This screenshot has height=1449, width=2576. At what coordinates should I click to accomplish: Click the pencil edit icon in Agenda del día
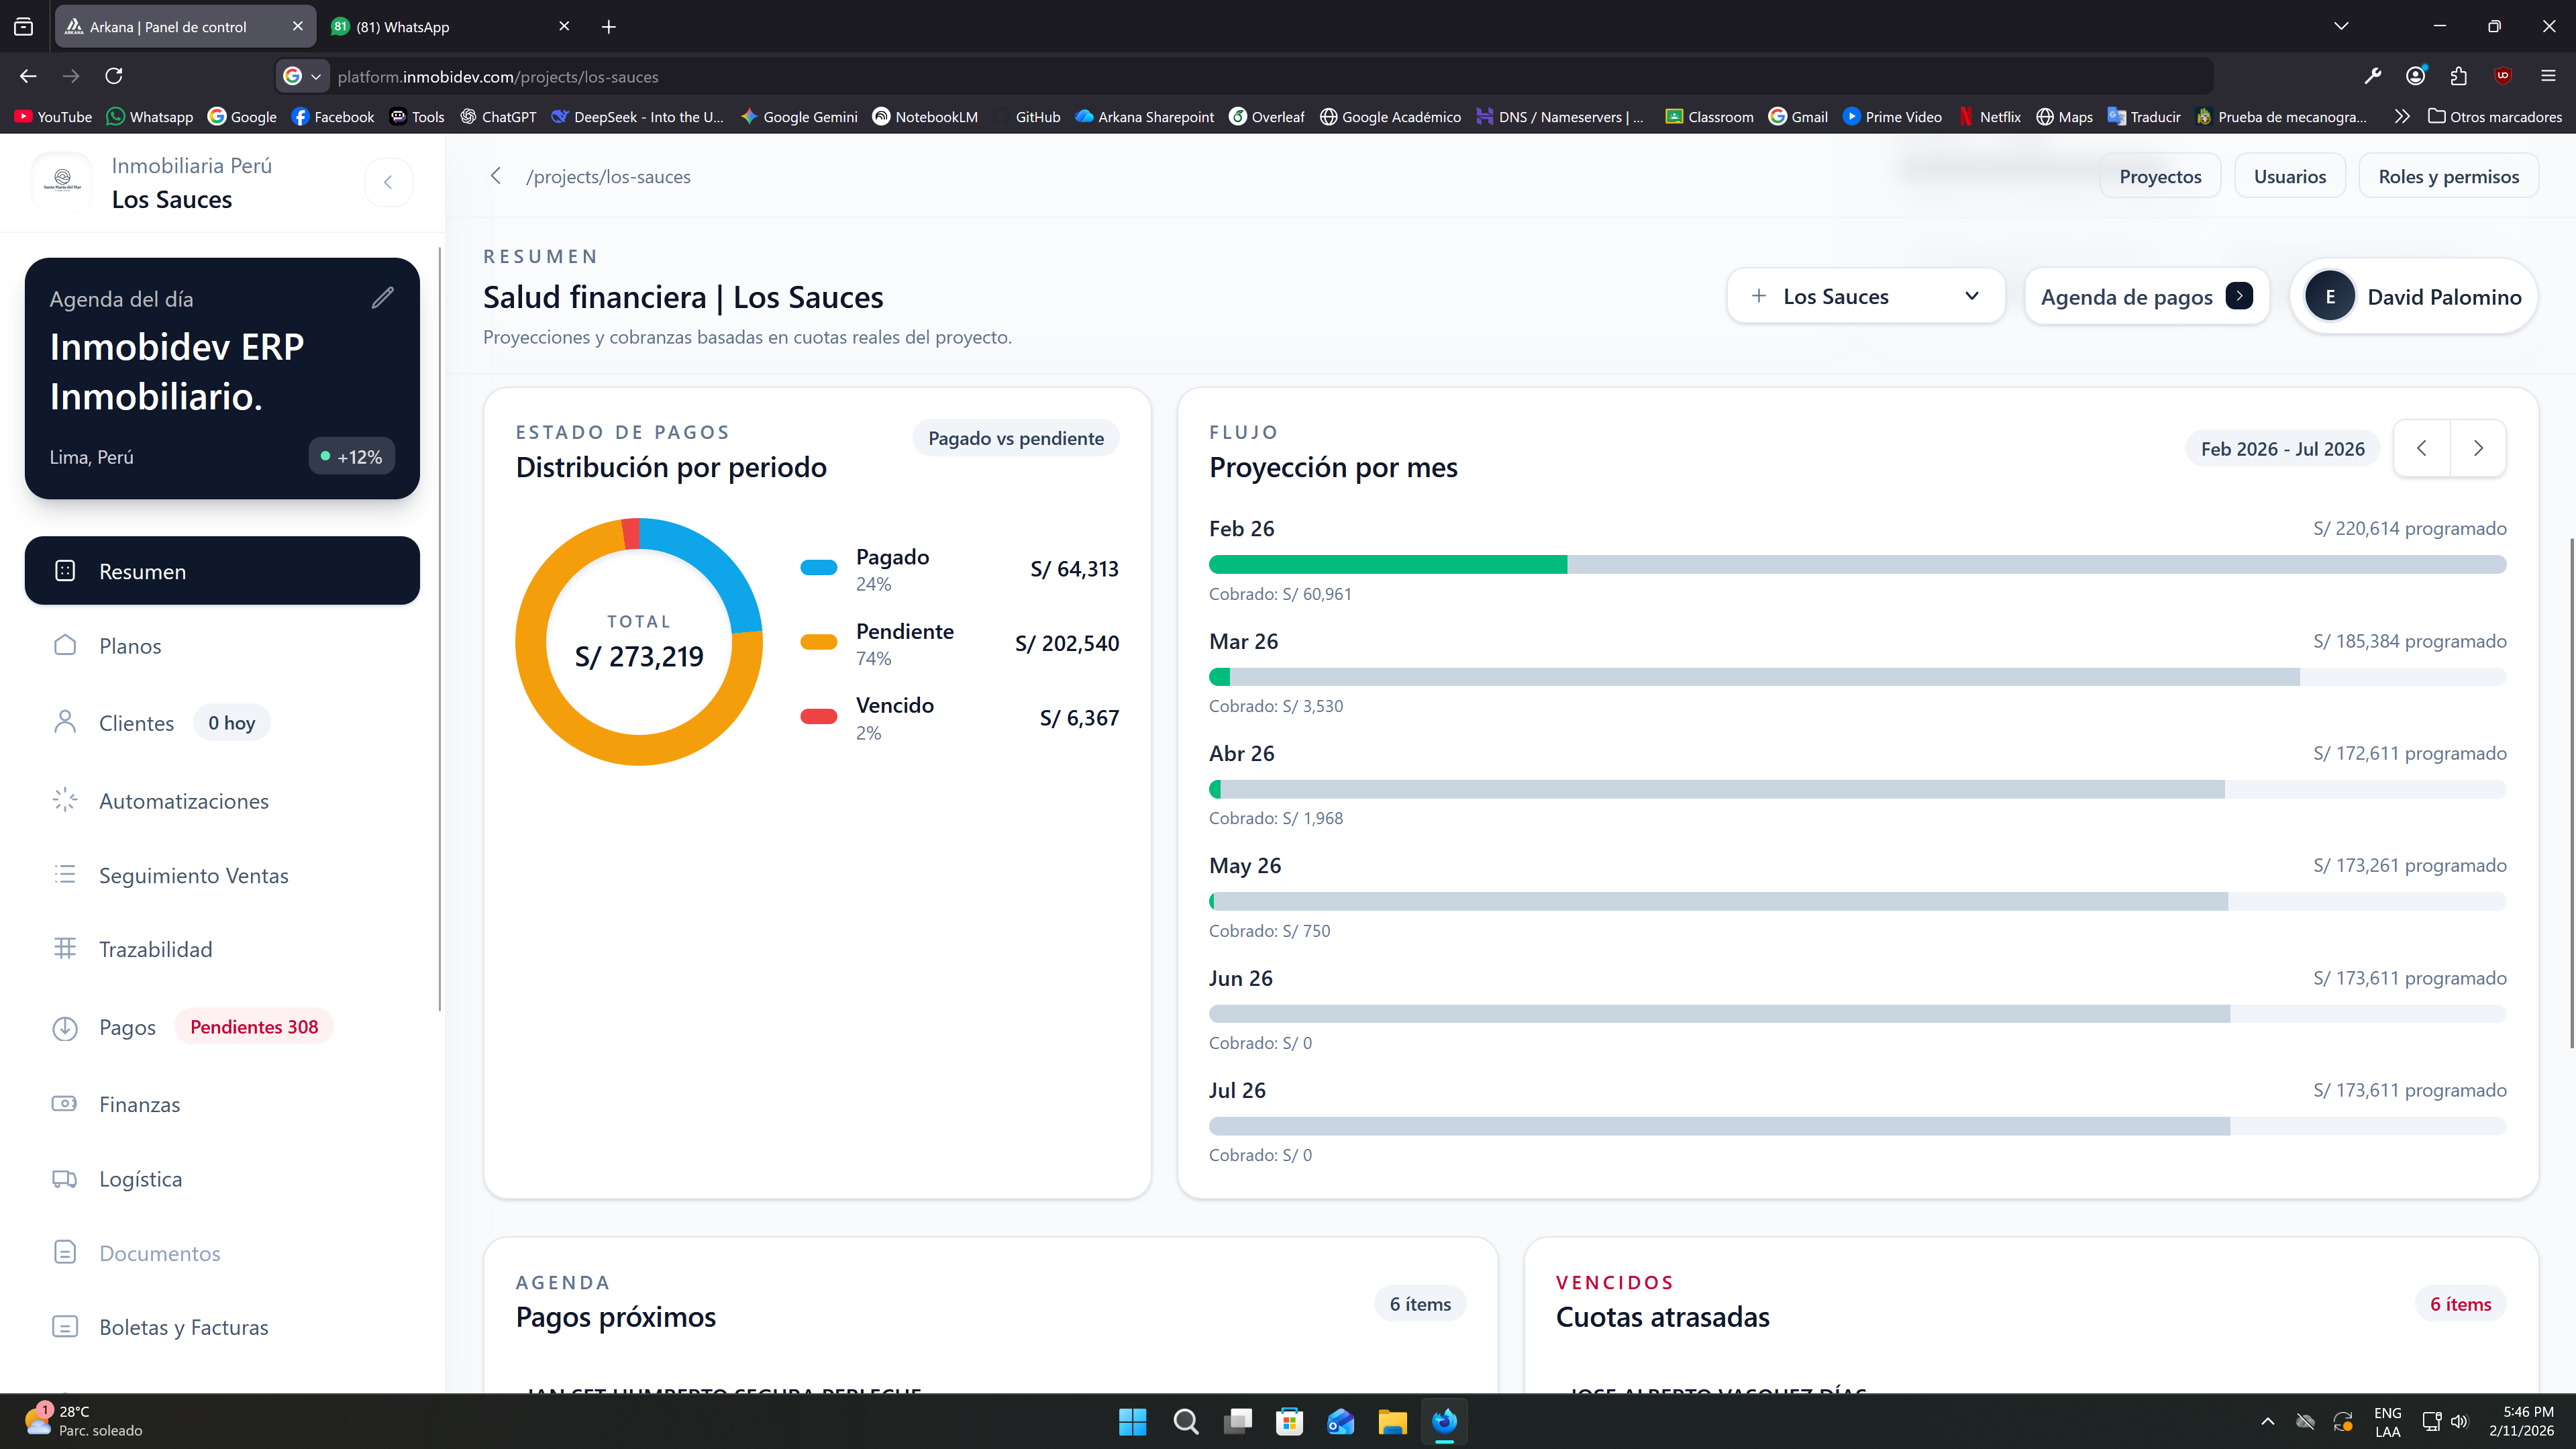click(x=382, y=298)
